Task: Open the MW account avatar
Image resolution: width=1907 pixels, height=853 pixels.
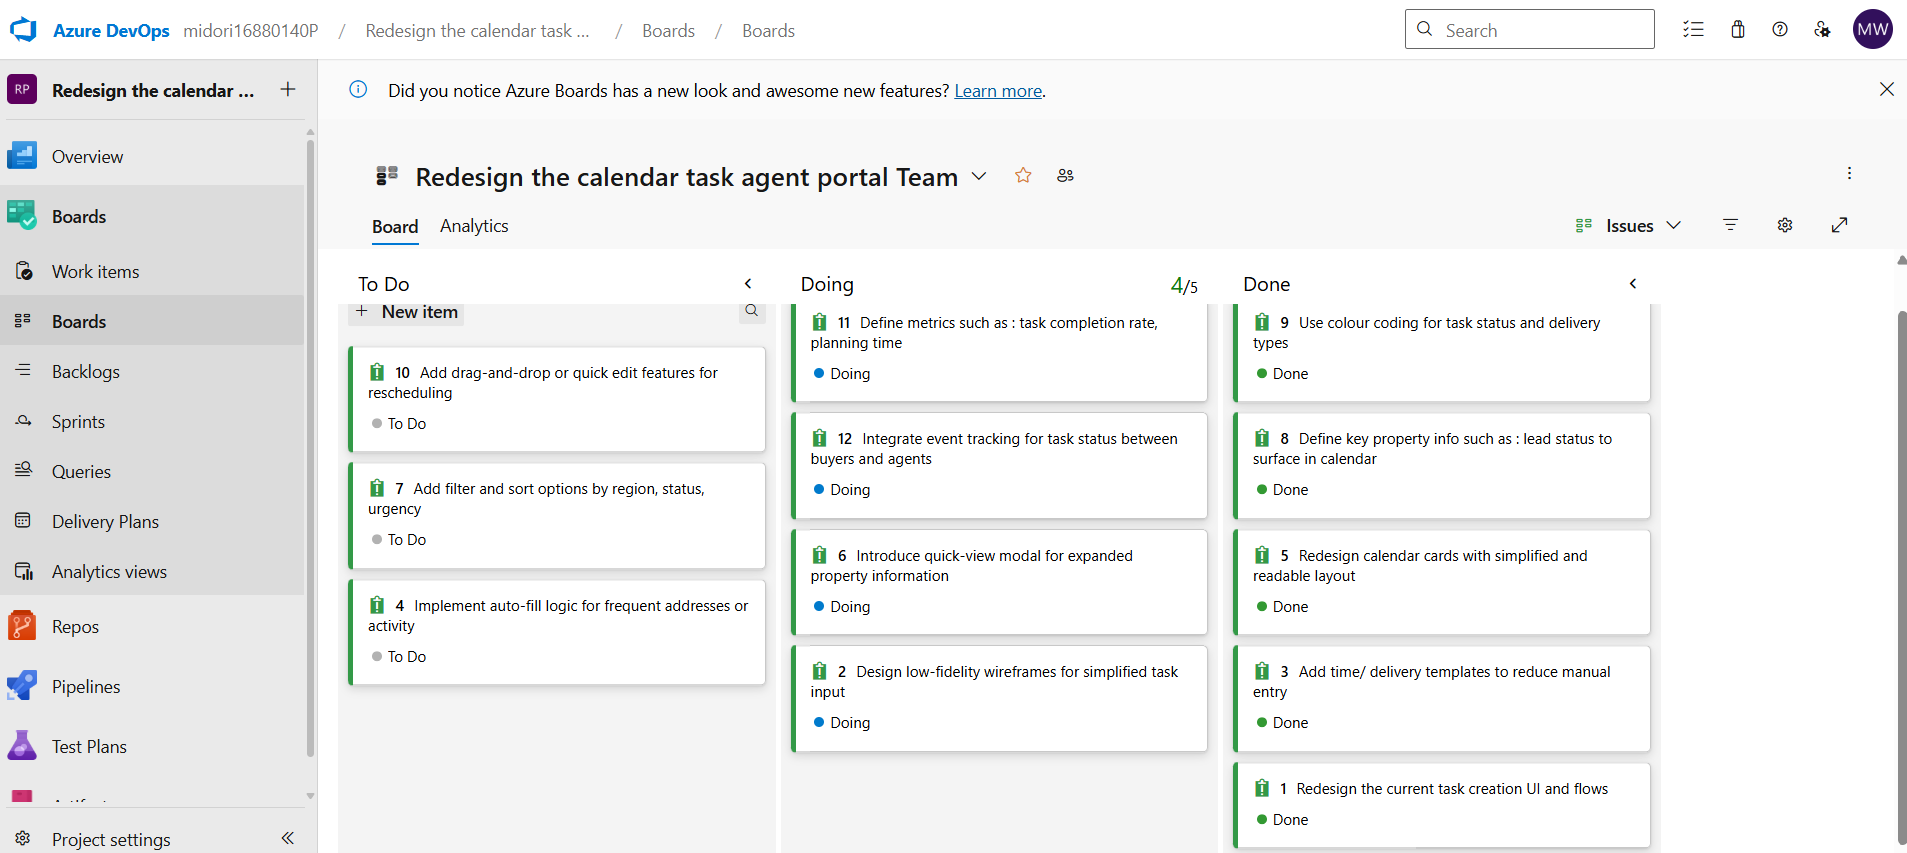Action: [1872, 30]
